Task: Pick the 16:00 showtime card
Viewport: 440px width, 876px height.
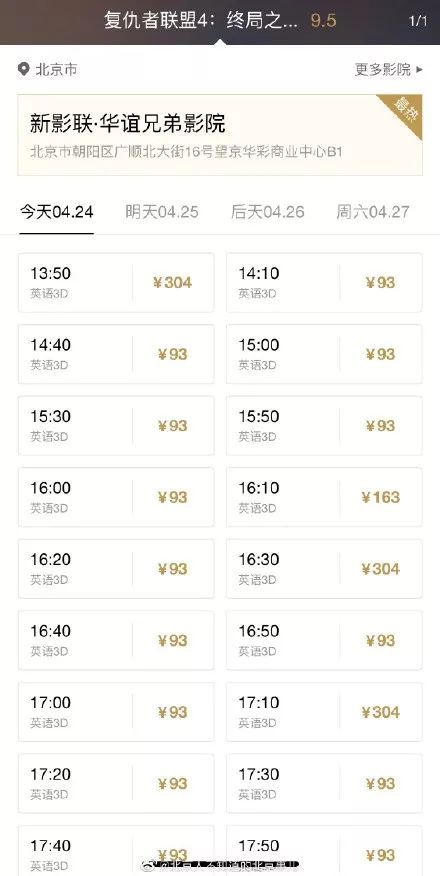Action: pos(116,497)
